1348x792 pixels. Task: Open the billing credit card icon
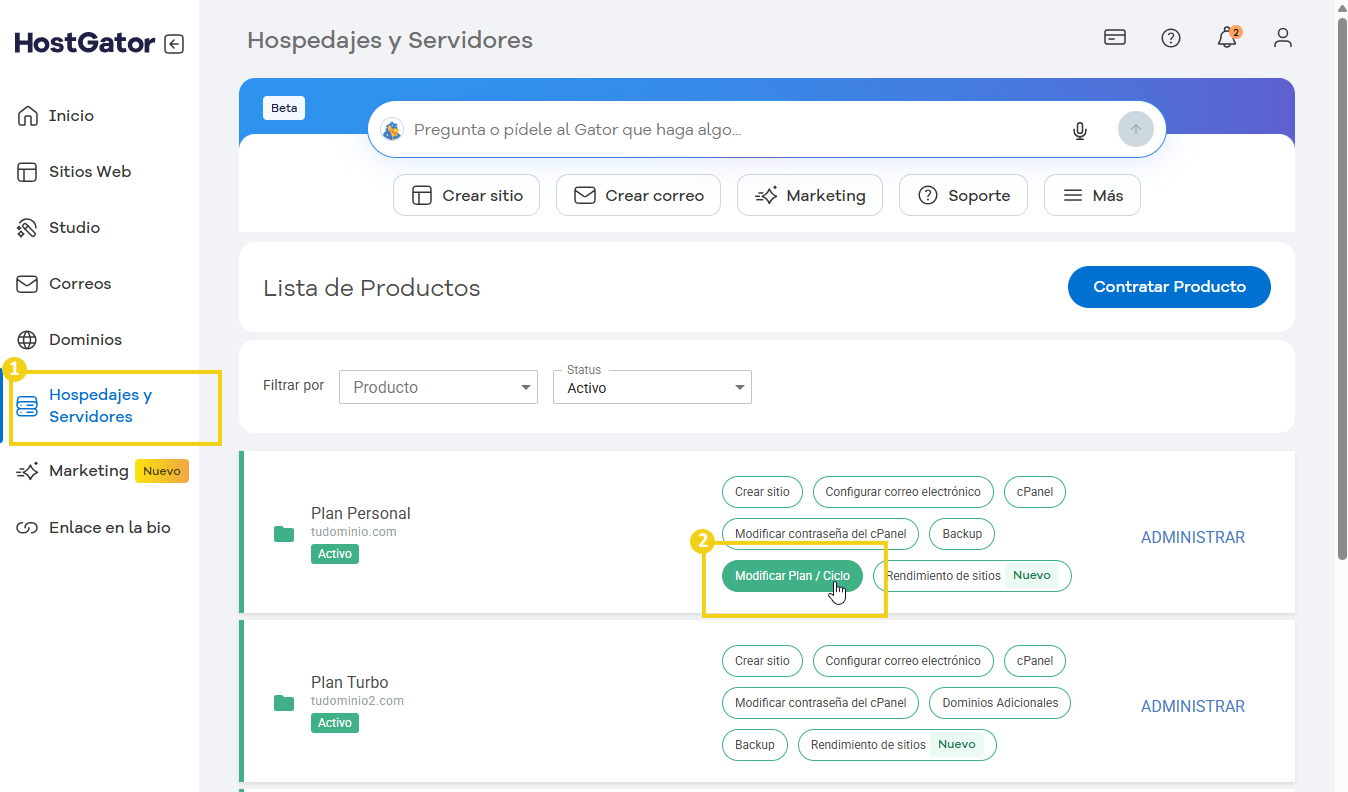click(1115, 38)
